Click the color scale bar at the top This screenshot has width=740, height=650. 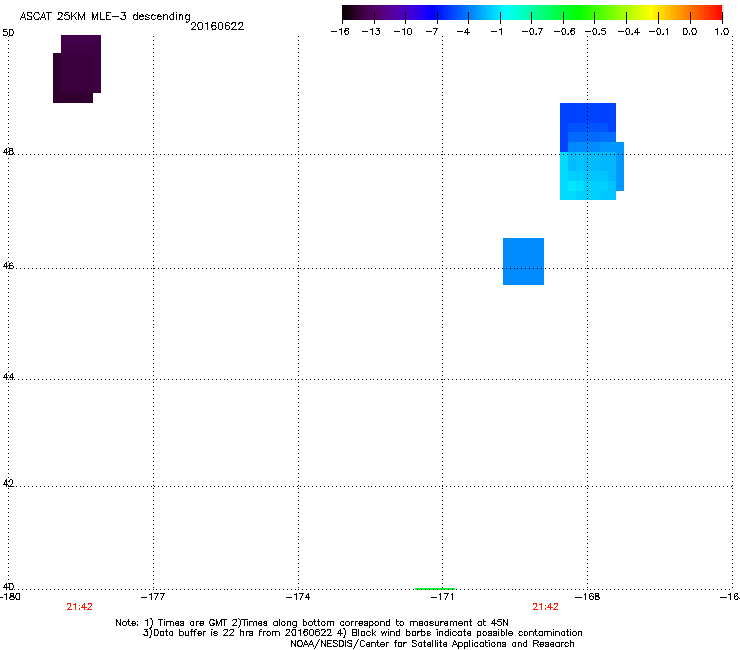[x=532, y=13]
